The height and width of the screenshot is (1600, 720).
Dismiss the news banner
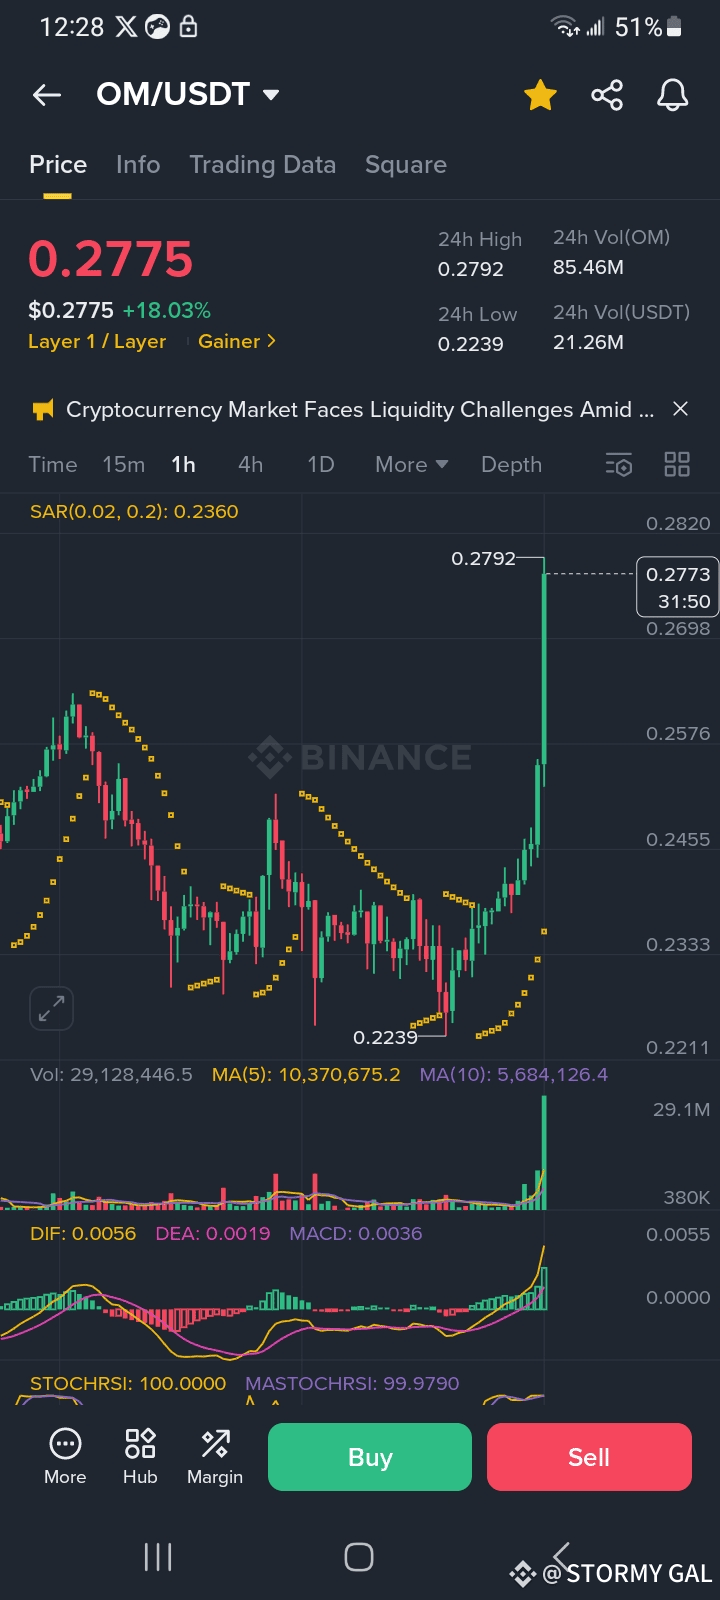[x=680, y=409]
